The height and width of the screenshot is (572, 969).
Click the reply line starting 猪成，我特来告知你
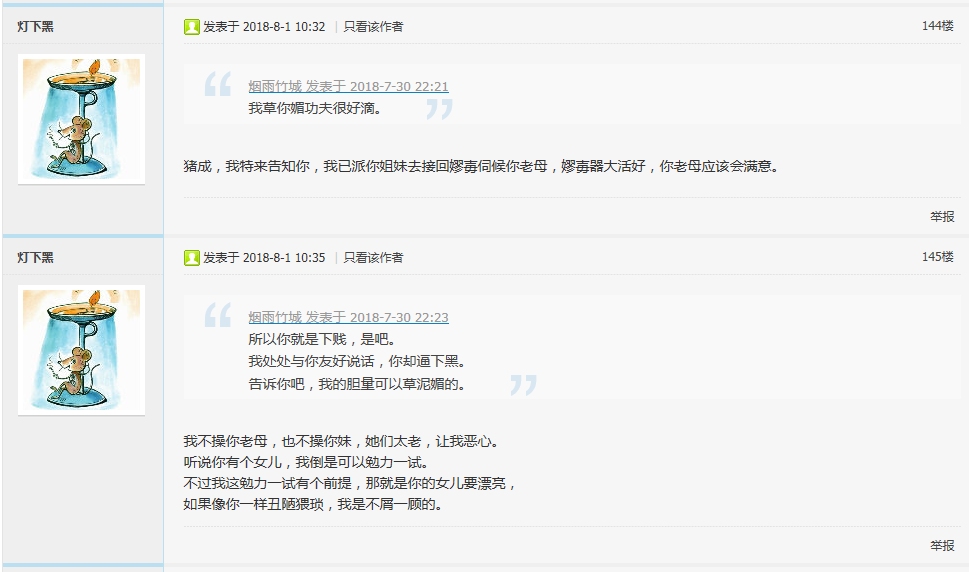[481, 166]
